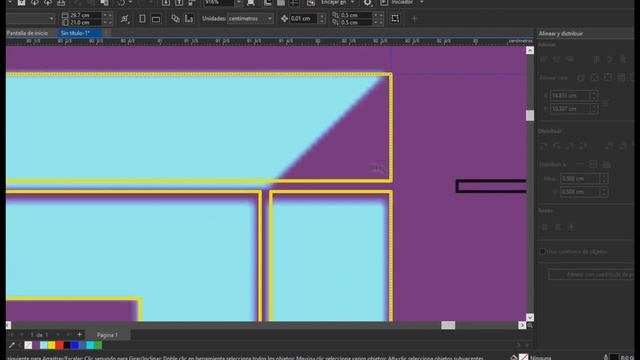Select align to page edge icon
The image size is (640, 360).
pos(594,78)
